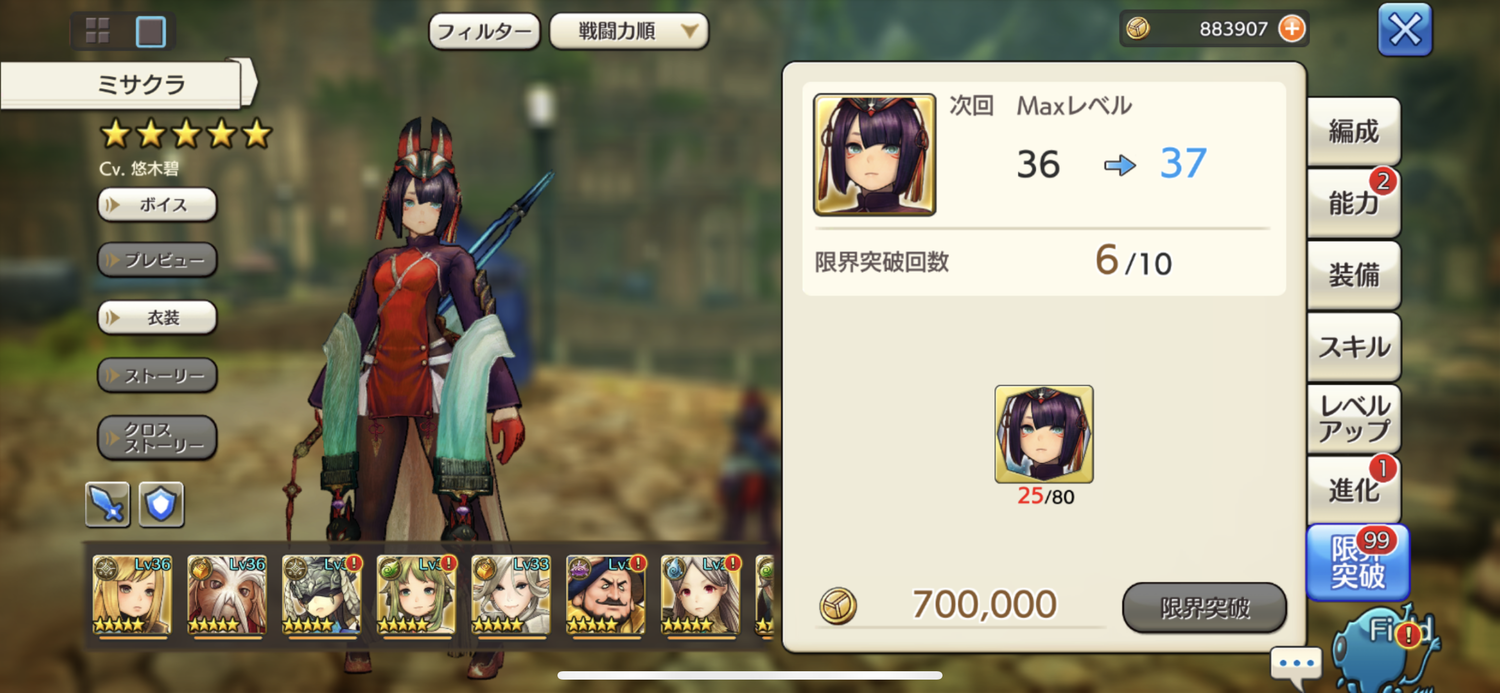Open the フィルター filter options
1500x693 pixels.
(x=485, y=31)
